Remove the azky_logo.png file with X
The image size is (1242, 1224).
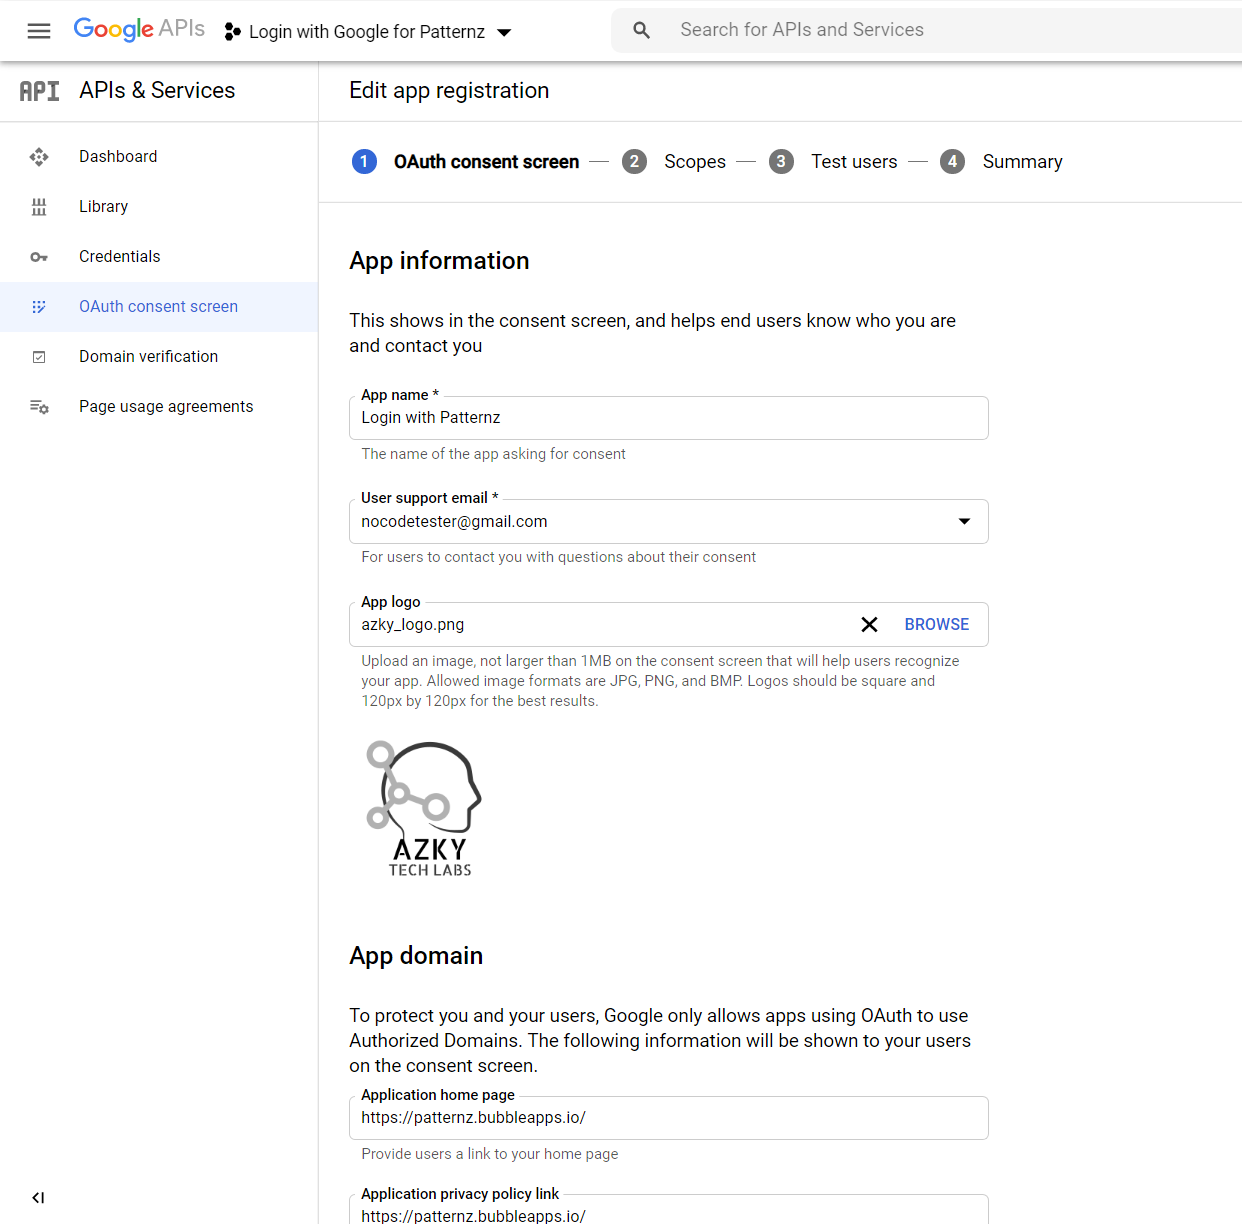869,625
